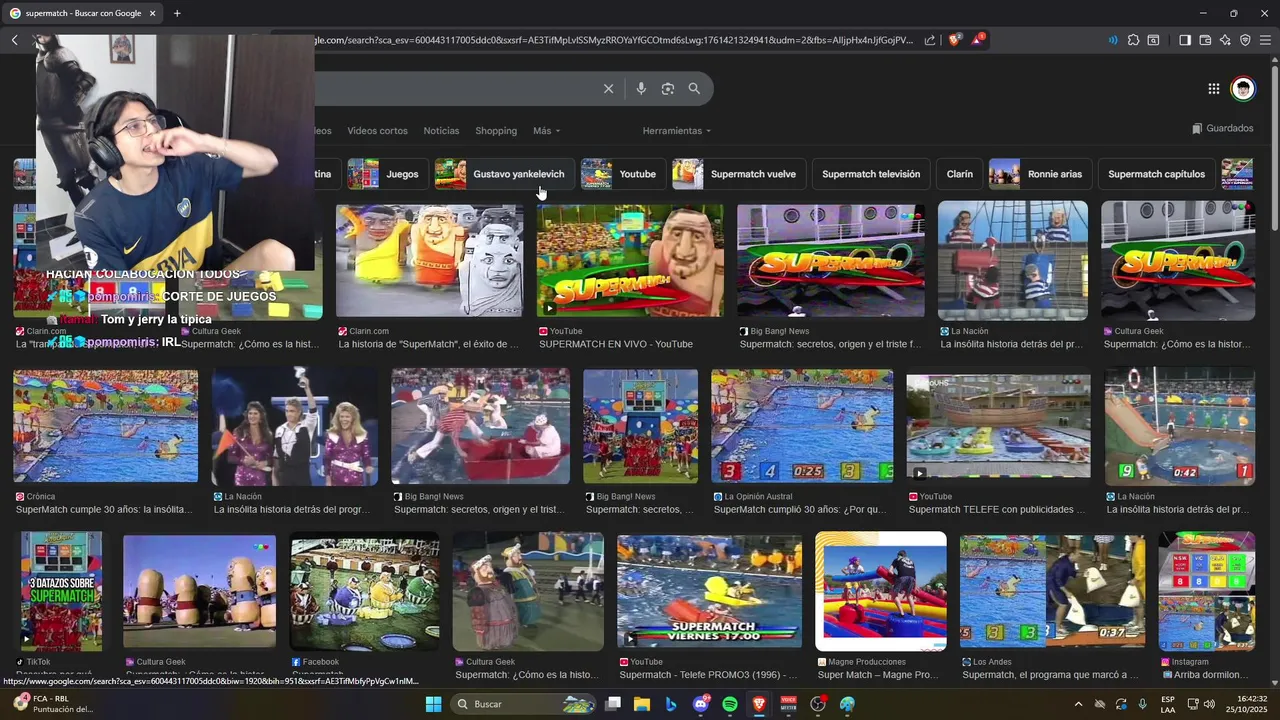
Task: Open the browser hamburger menu
Action: (1265, 40)
